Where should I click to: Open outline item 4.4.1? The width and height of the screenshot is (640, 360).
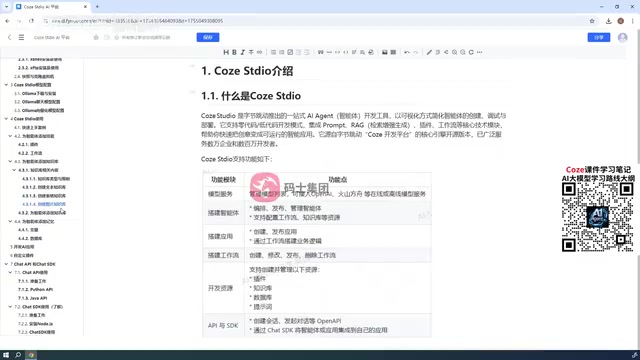(x=28, y=230)
